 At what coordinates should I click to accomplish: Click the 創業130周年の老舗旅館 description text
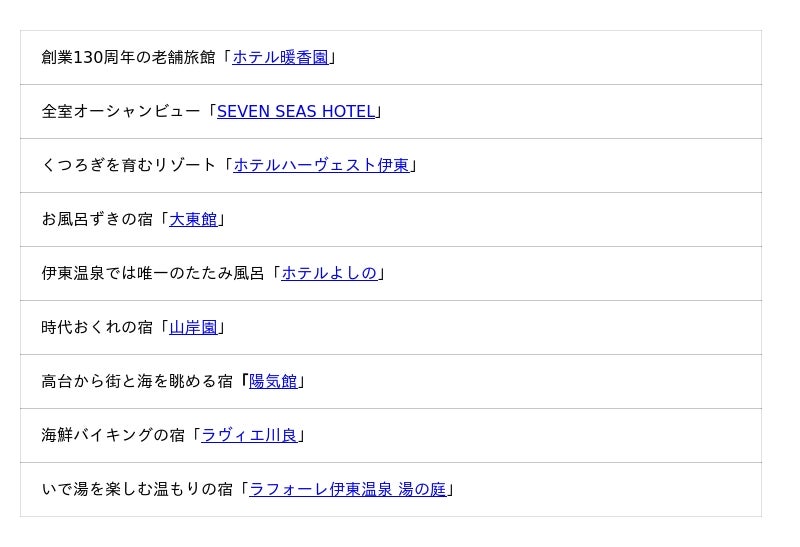pyautogui.click(x=128, y=58)
